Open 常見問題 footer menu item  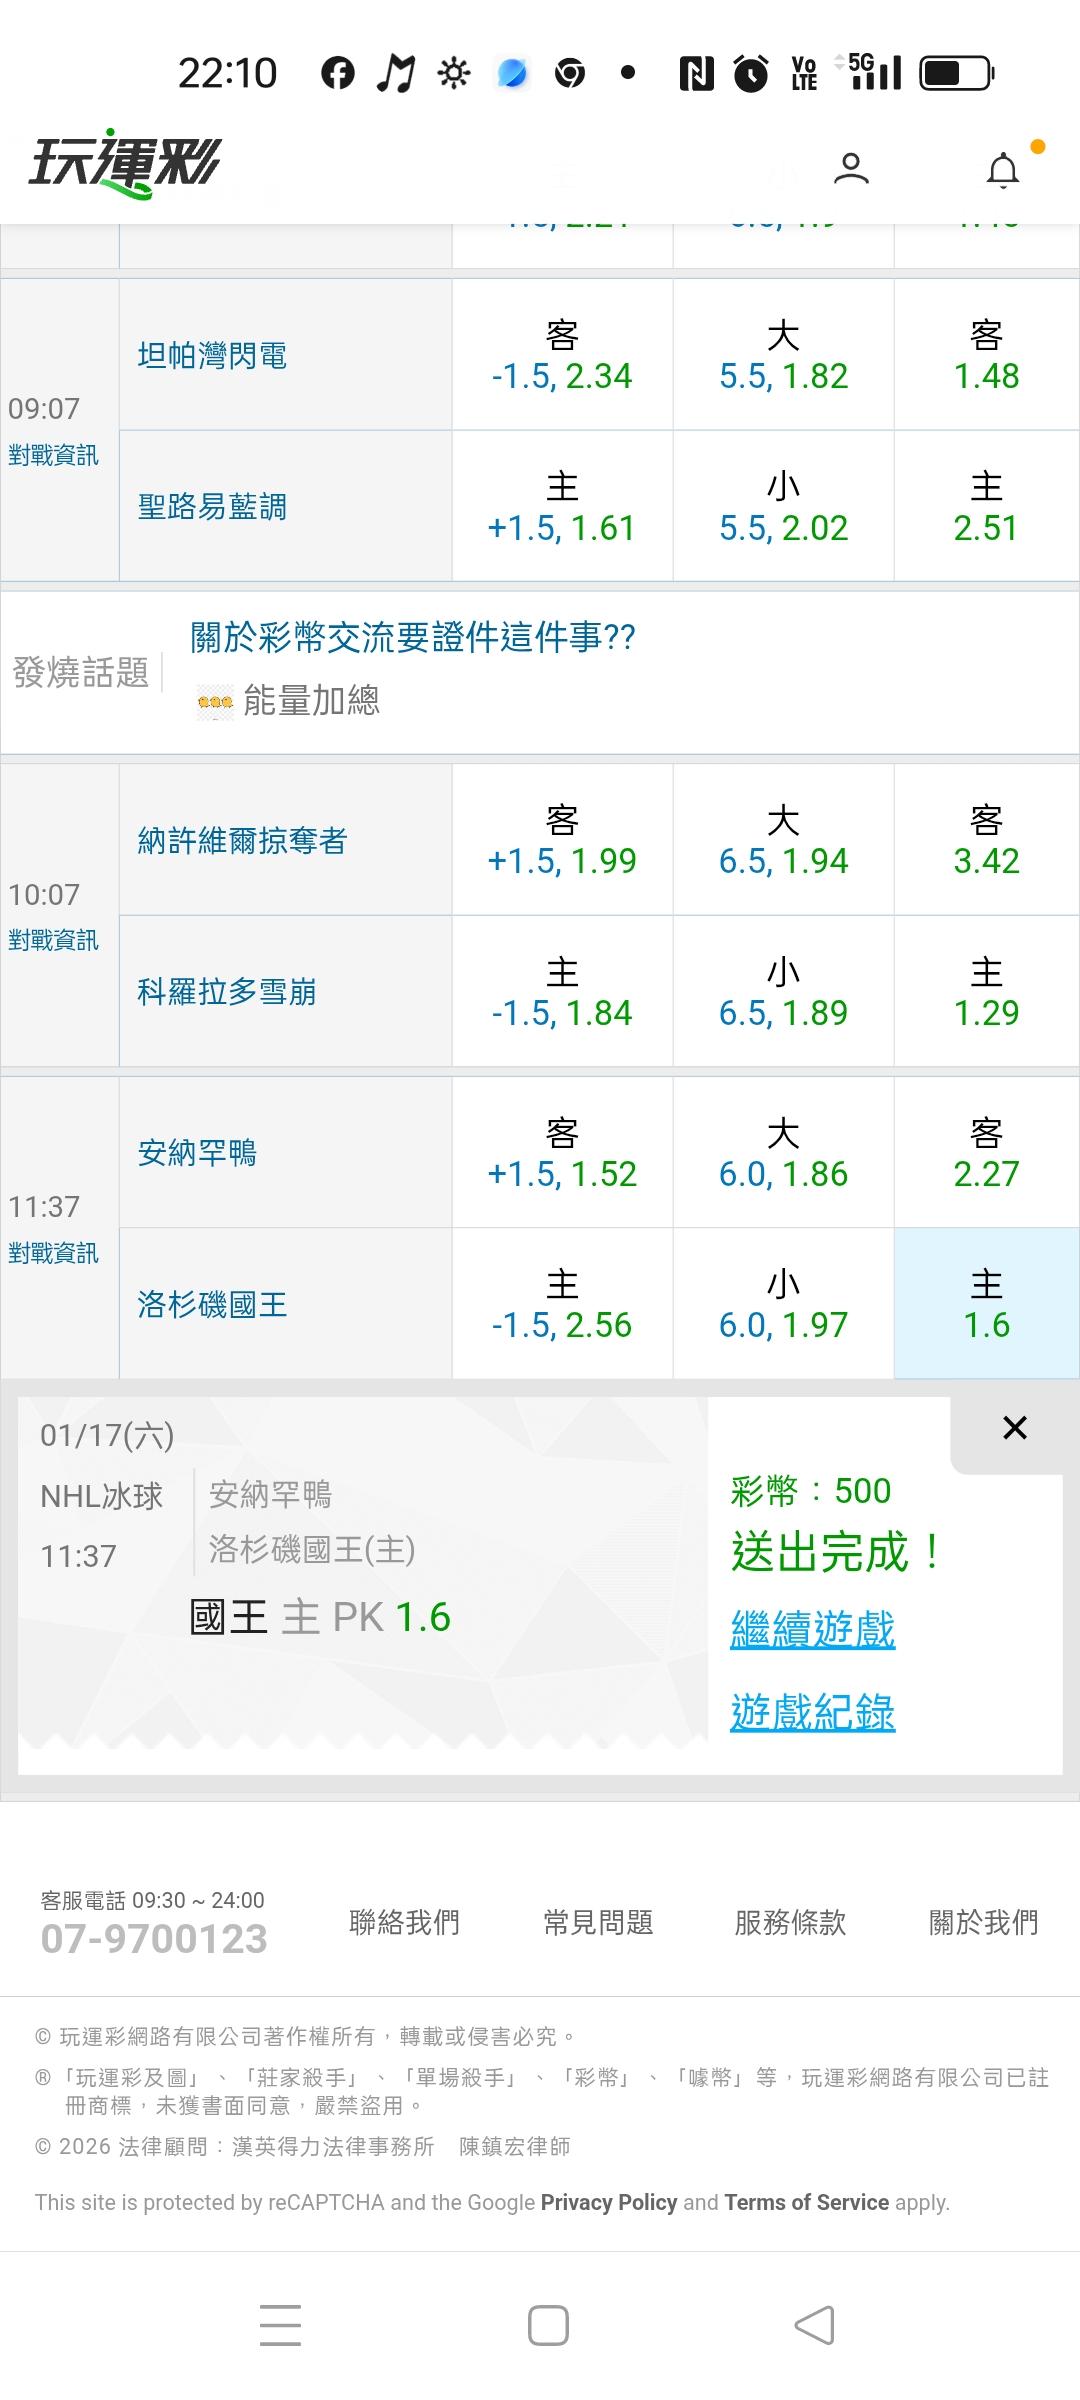[x=598, y=1922]
